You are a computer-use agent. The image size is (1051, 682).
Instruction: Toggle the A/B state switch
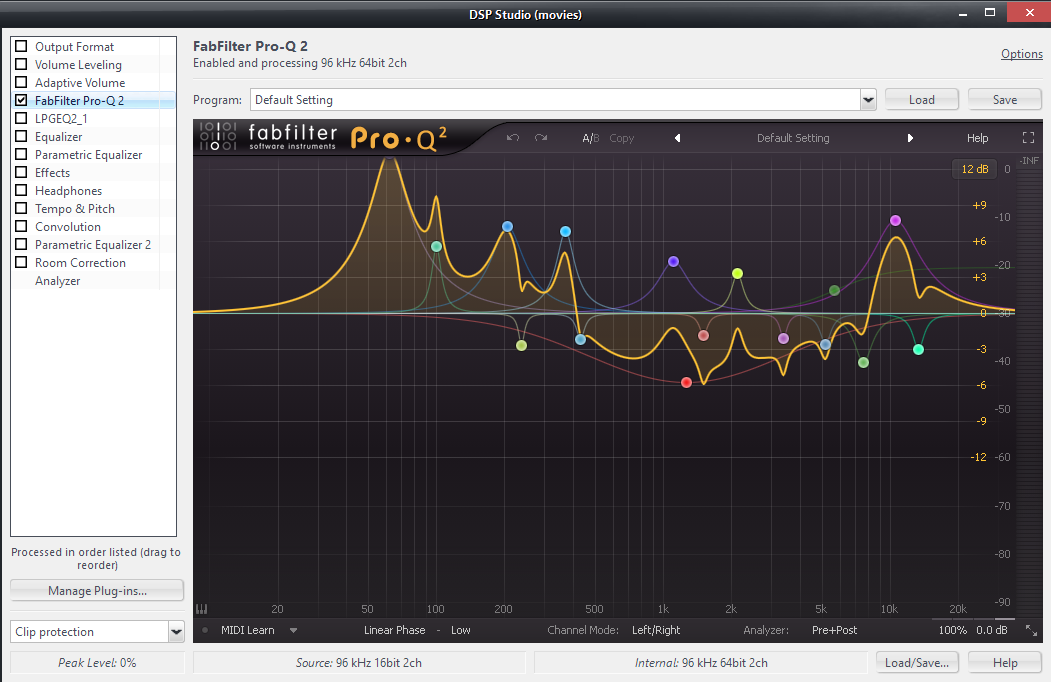(x=591, y=138)
